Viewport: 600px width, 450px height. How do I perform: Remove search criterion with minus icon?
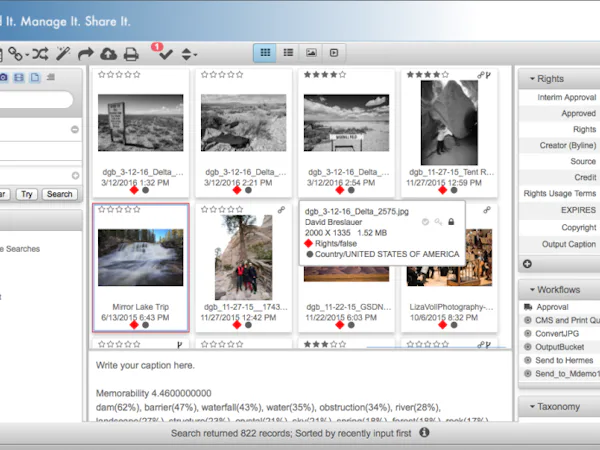coord(75,130)
